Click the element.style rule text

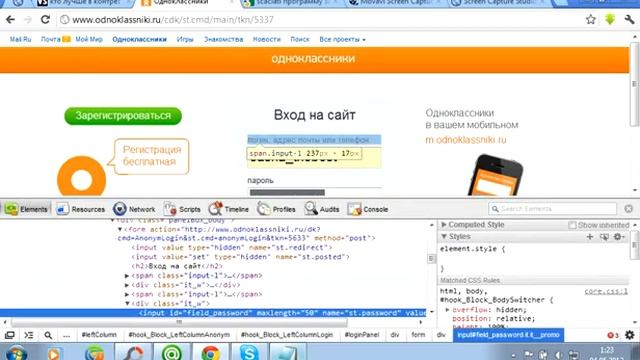[472, 249]
